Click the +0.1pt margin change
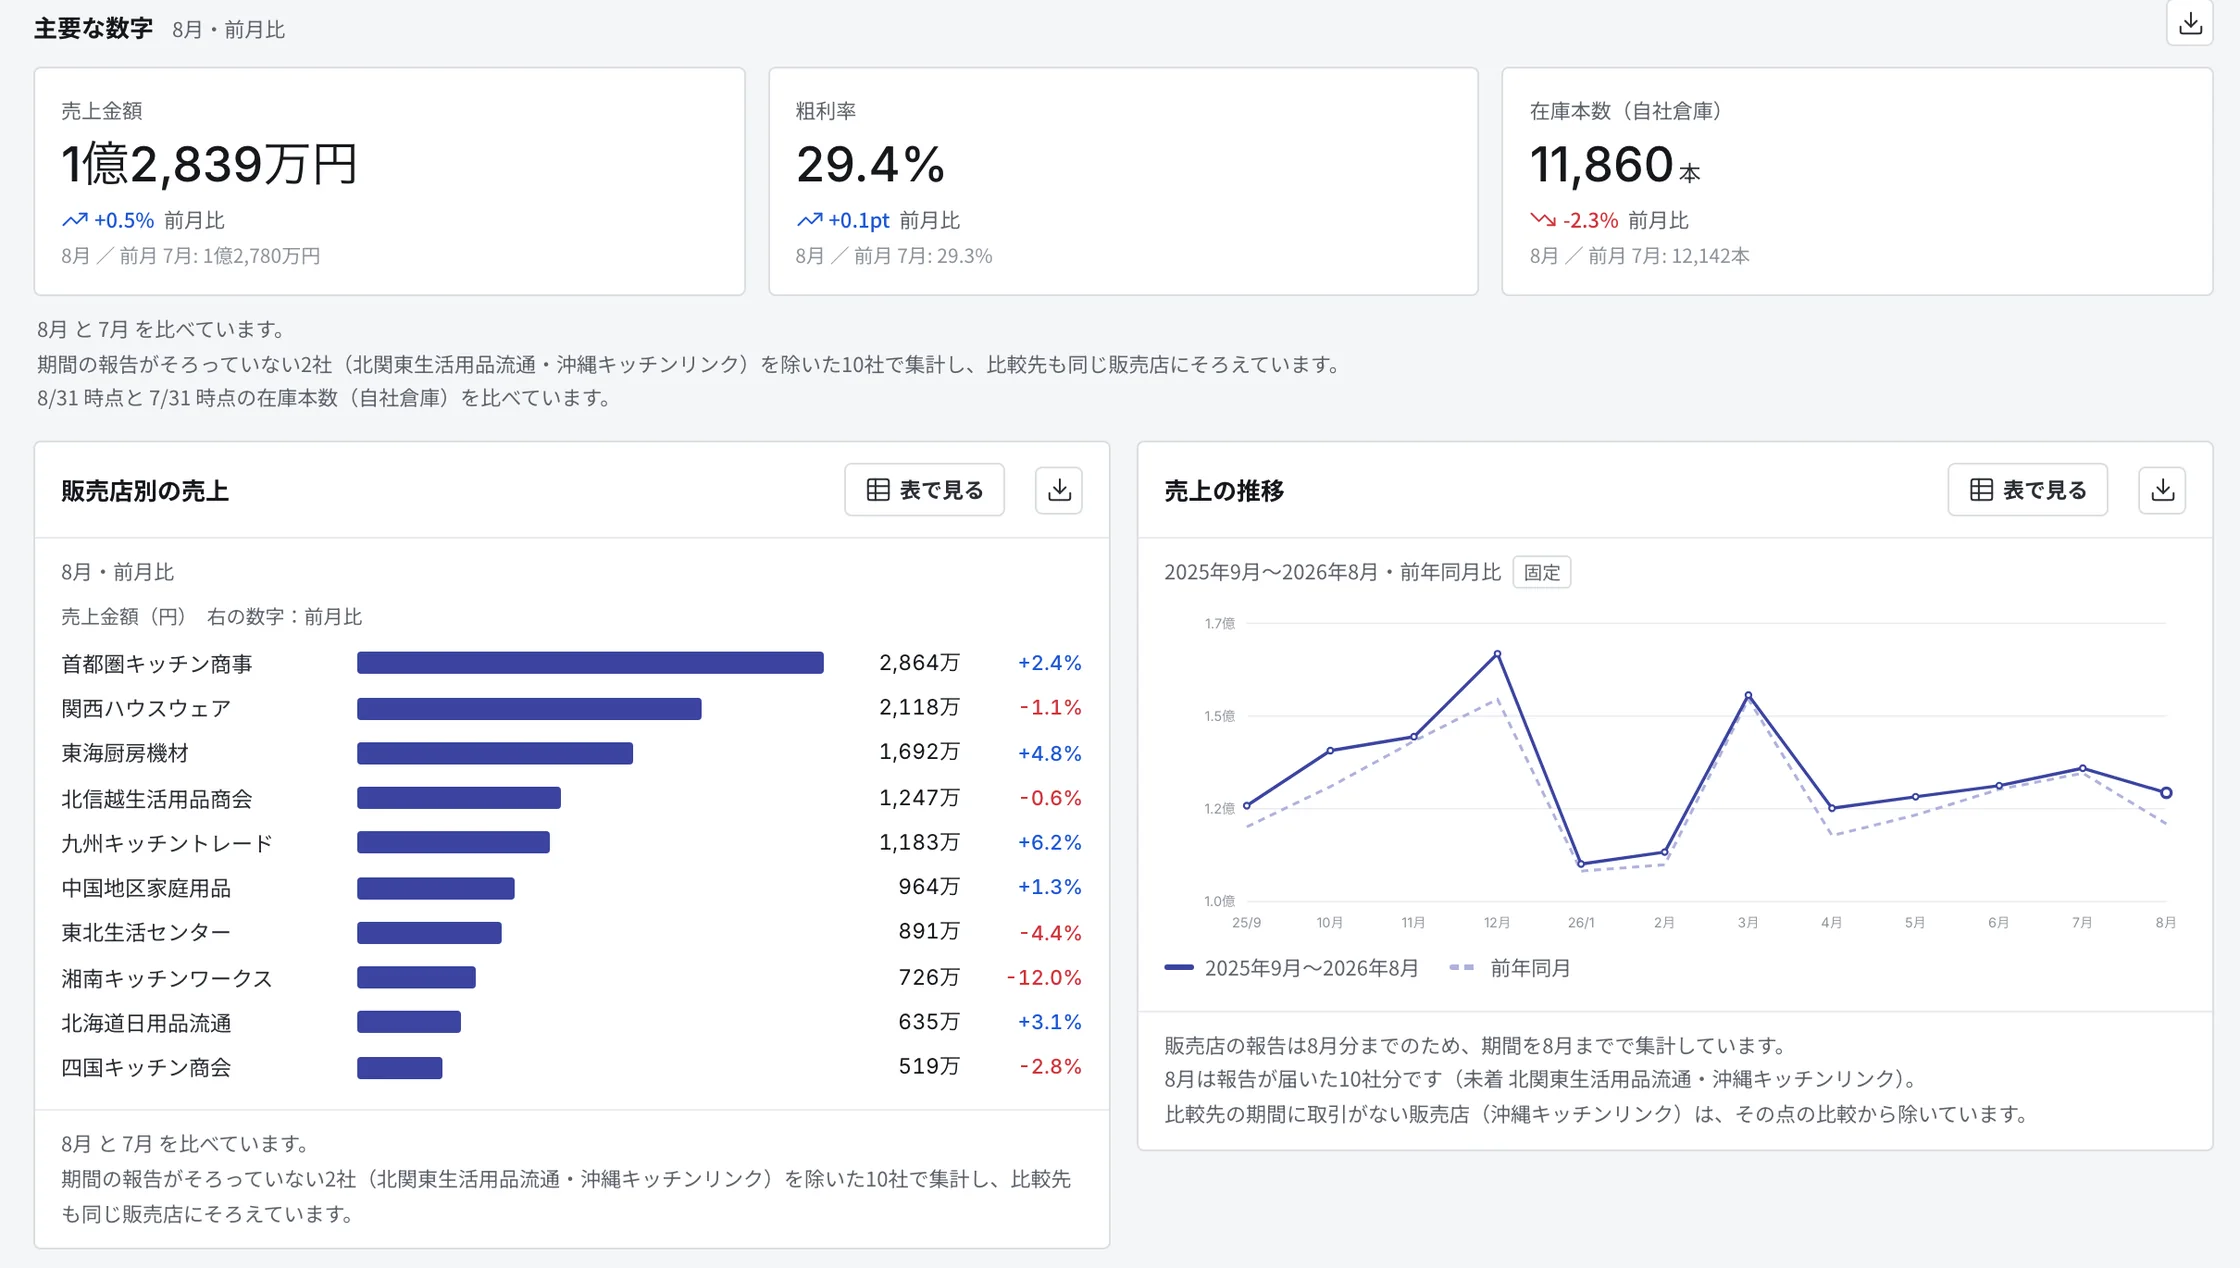The width and height of the screenshot is (2240, 1268). click(x=858, y=220)
